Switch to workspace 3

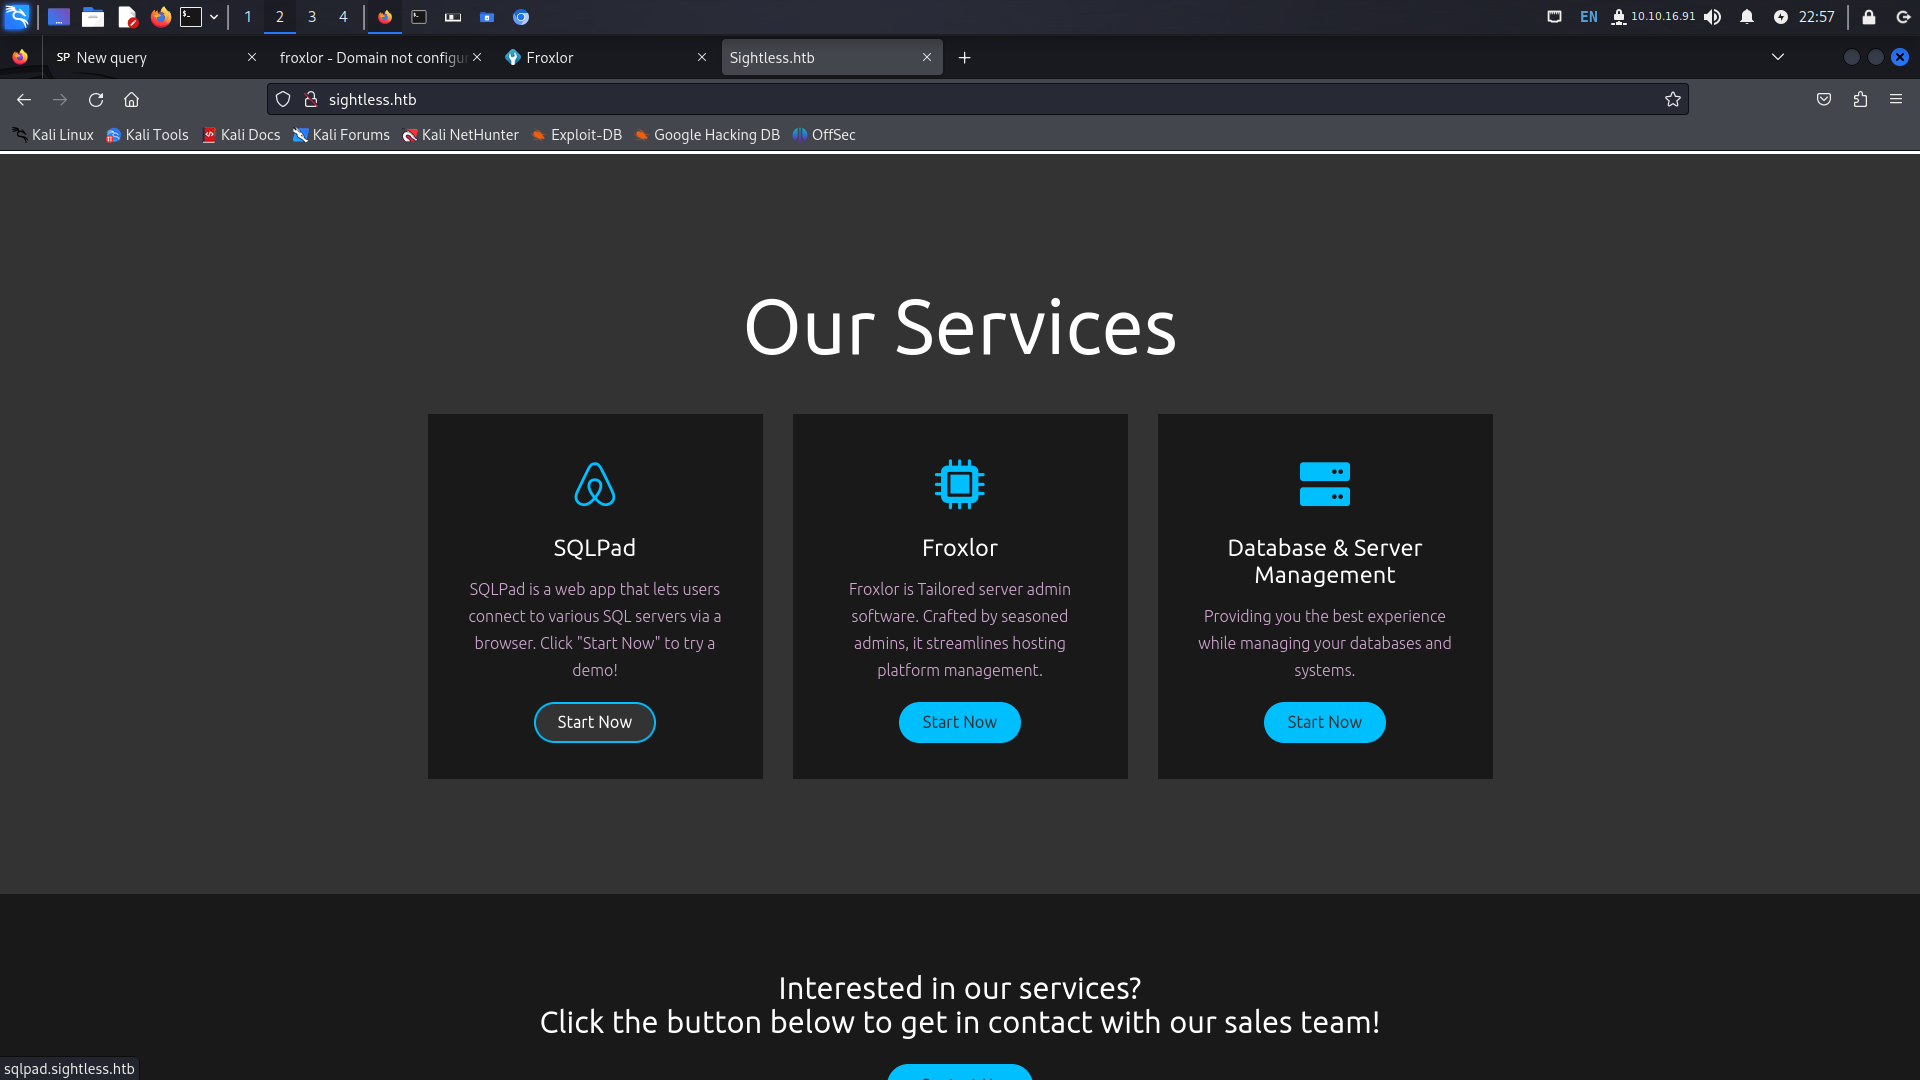tap(312, 17)
